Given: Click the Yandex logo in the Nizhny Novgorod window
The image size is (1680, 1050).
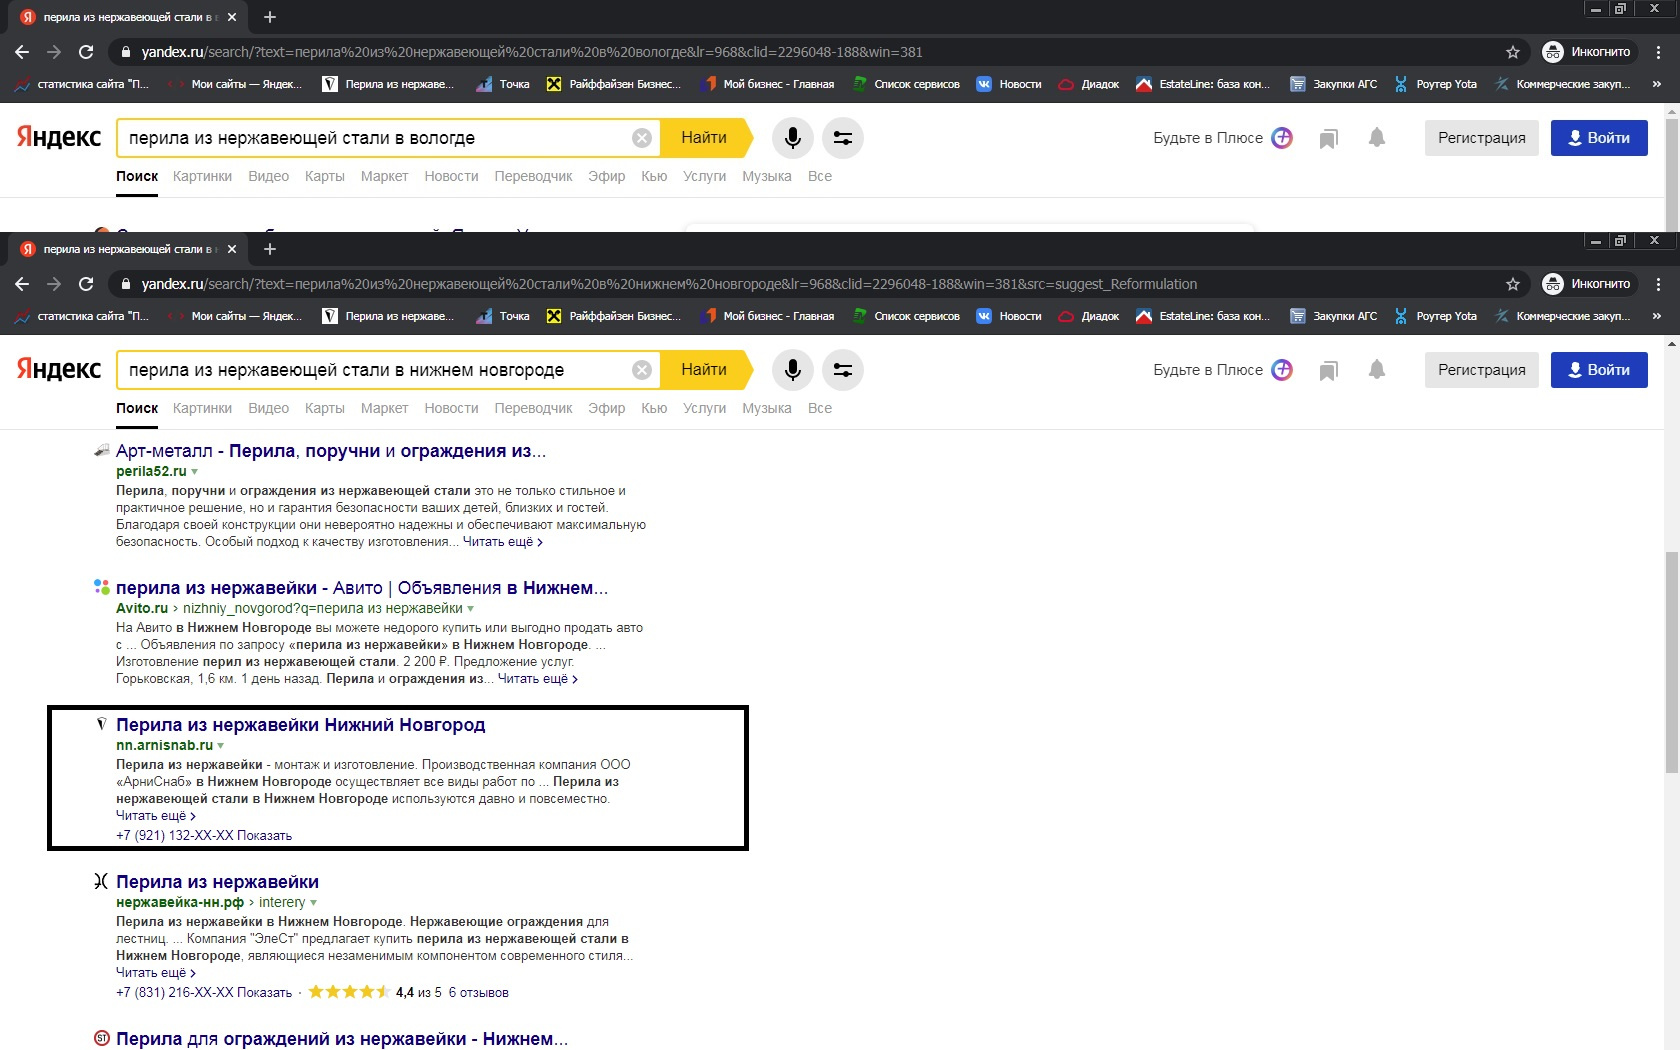Looking at the screenshot, I should click(x=58, y=369).
